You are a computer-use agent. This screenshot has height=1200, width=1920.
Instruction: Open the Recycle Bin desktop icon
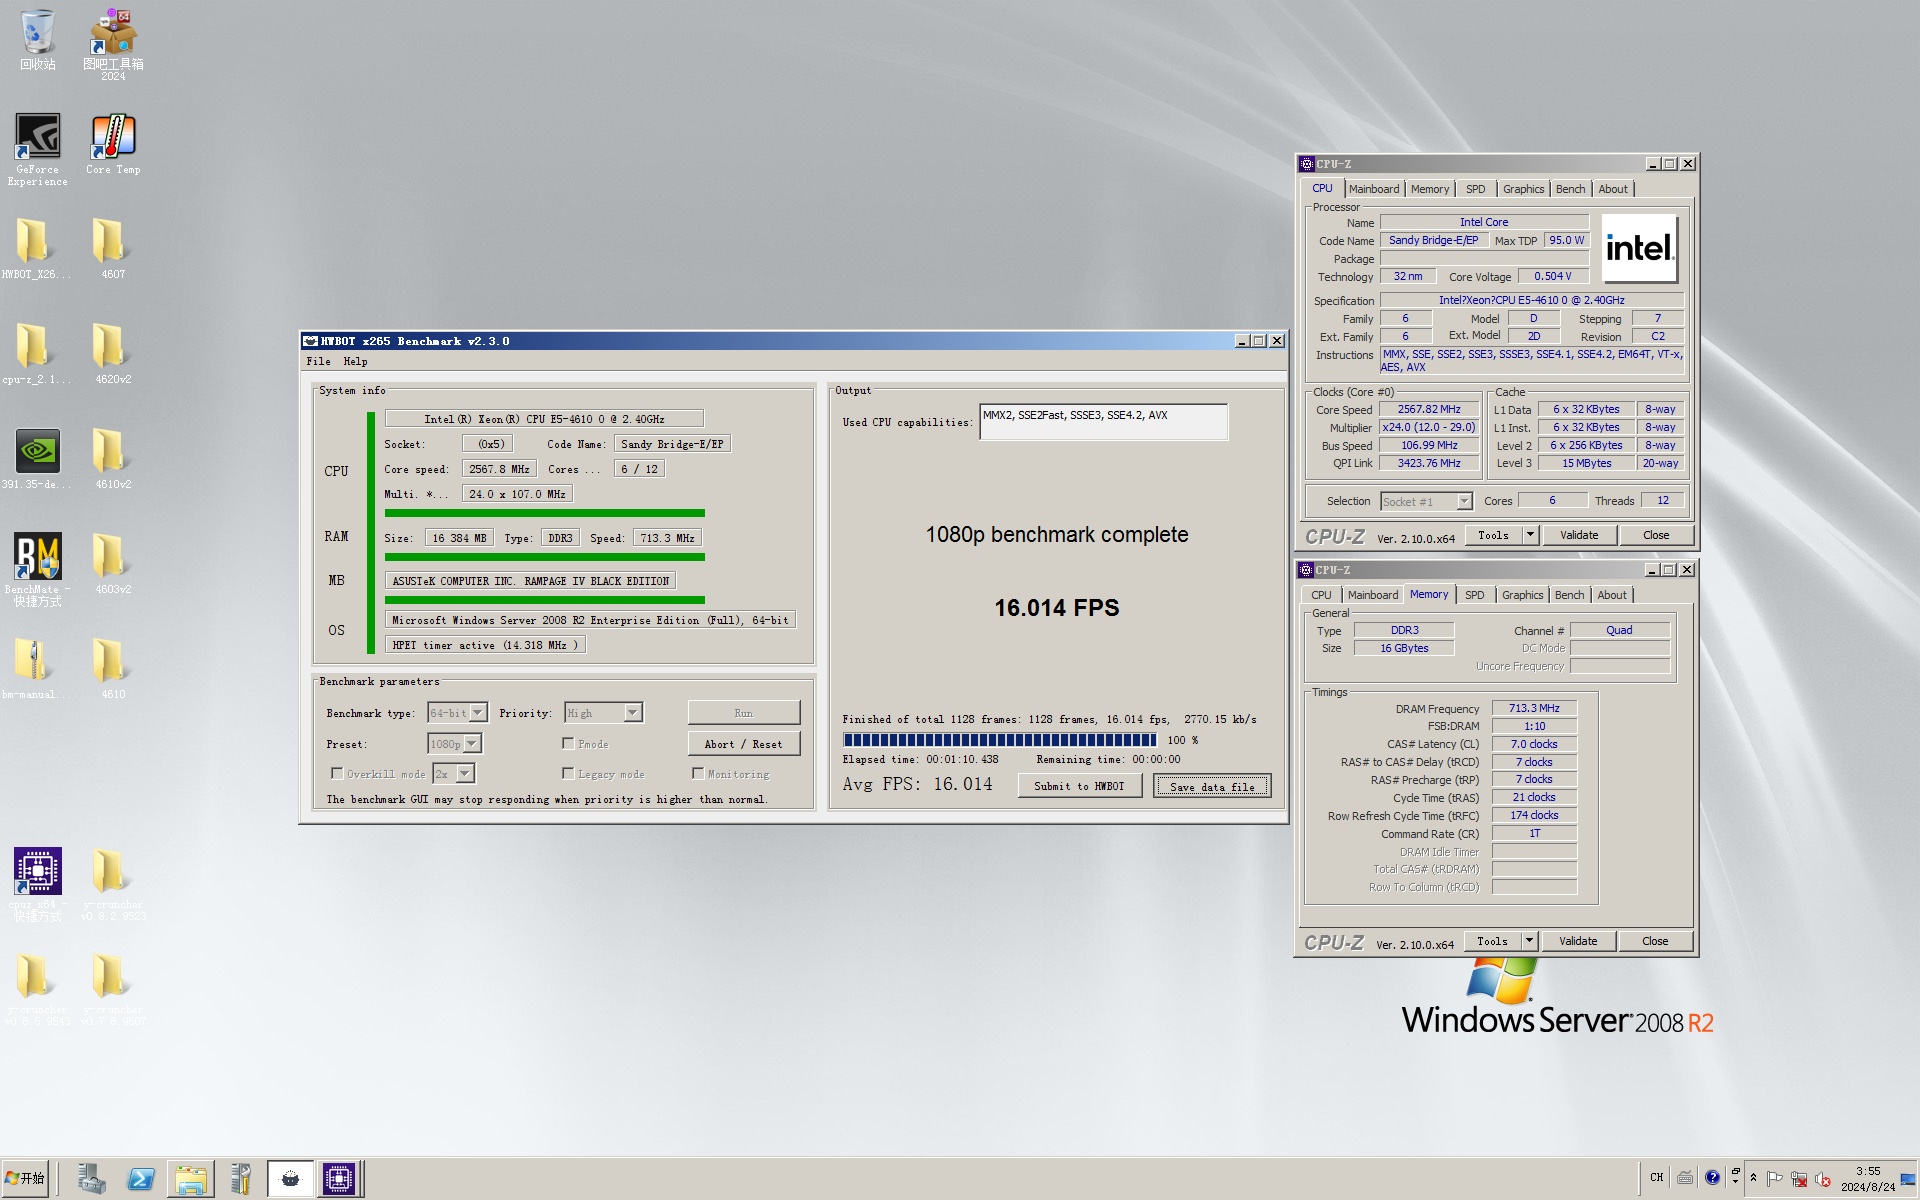37,40
